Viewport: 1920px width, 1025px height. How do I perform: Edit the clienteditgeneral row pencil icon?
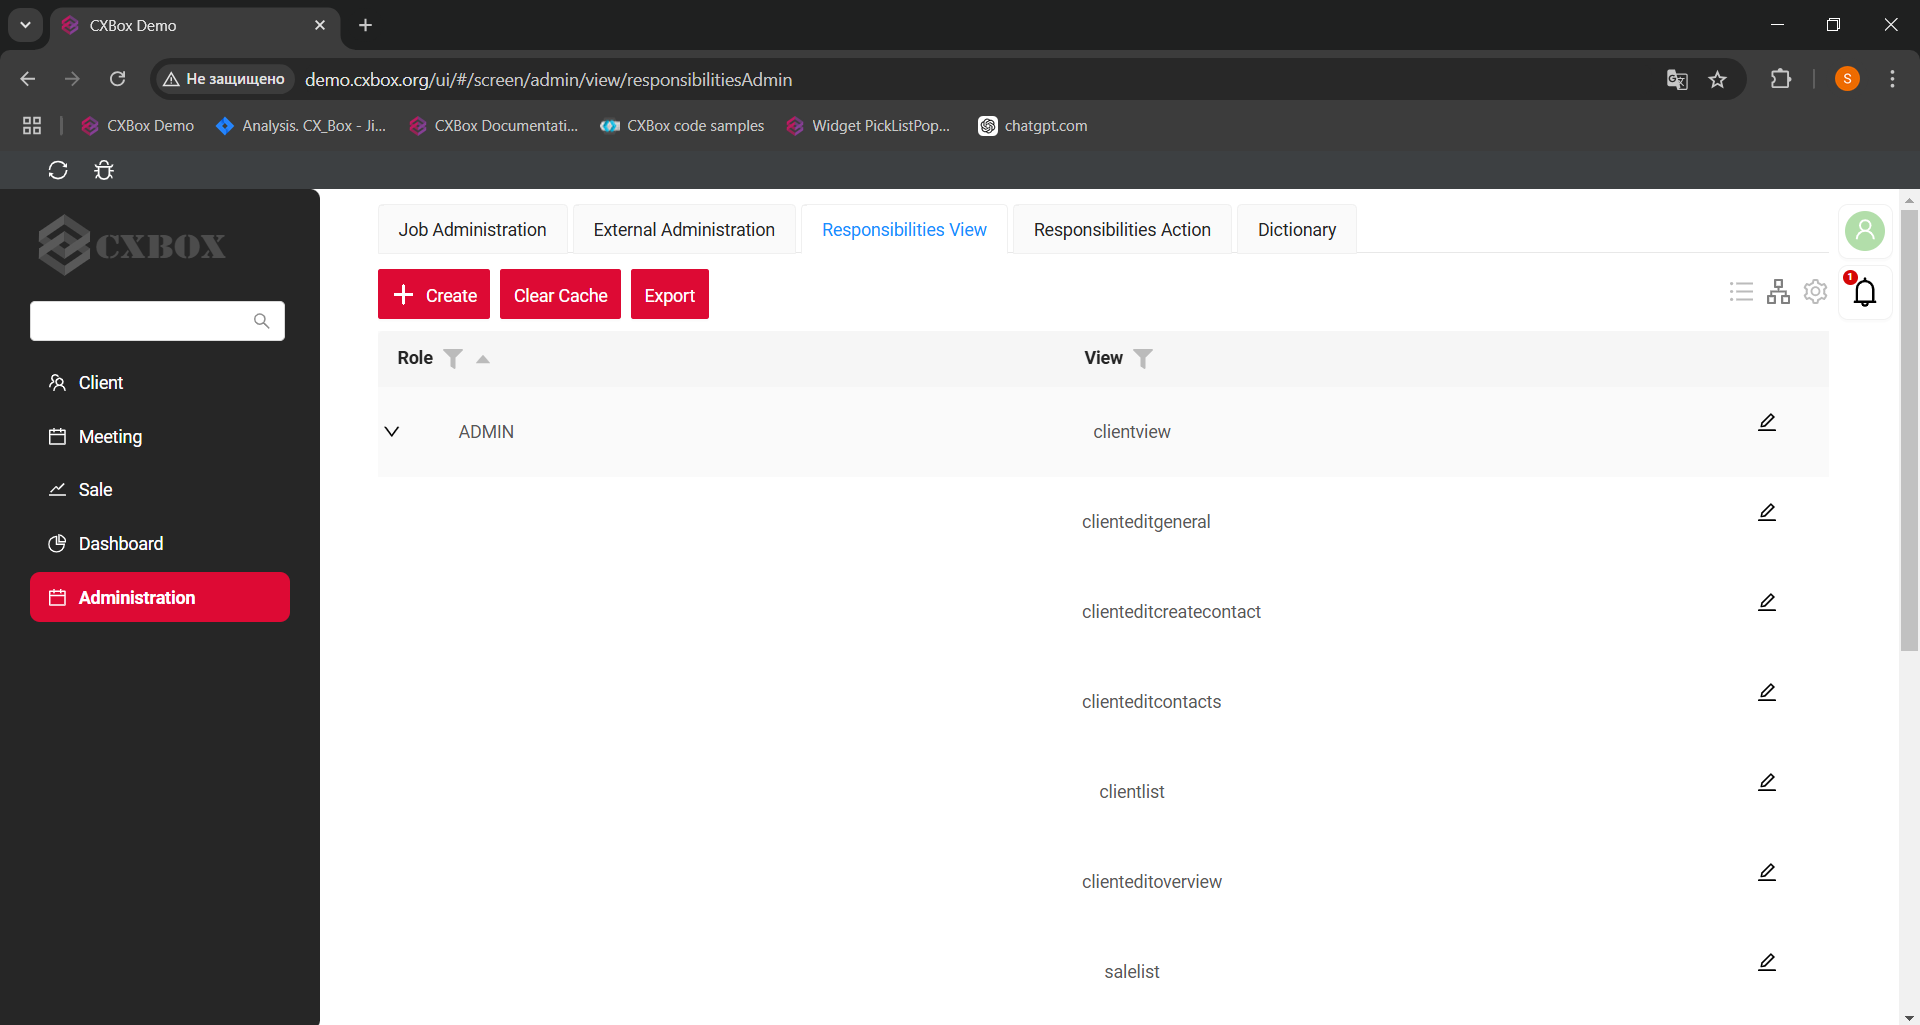[x=1767, y=512]
